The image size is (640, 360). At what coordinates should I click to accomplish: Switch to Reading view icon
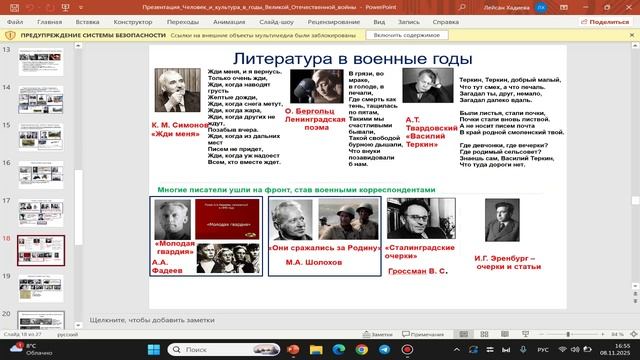(505, 334)
